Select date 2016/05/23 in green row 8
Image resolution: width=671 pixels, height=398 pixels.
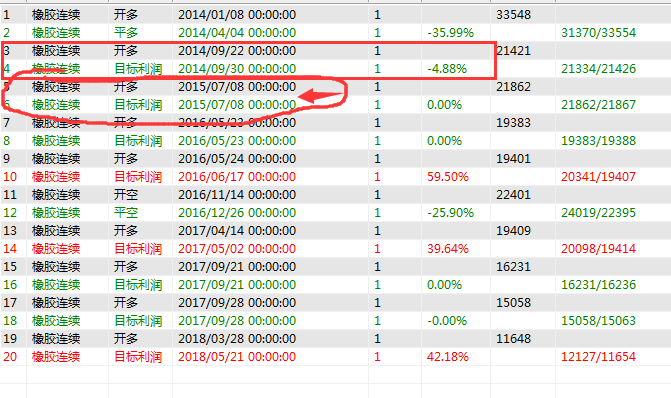[237, 141]
